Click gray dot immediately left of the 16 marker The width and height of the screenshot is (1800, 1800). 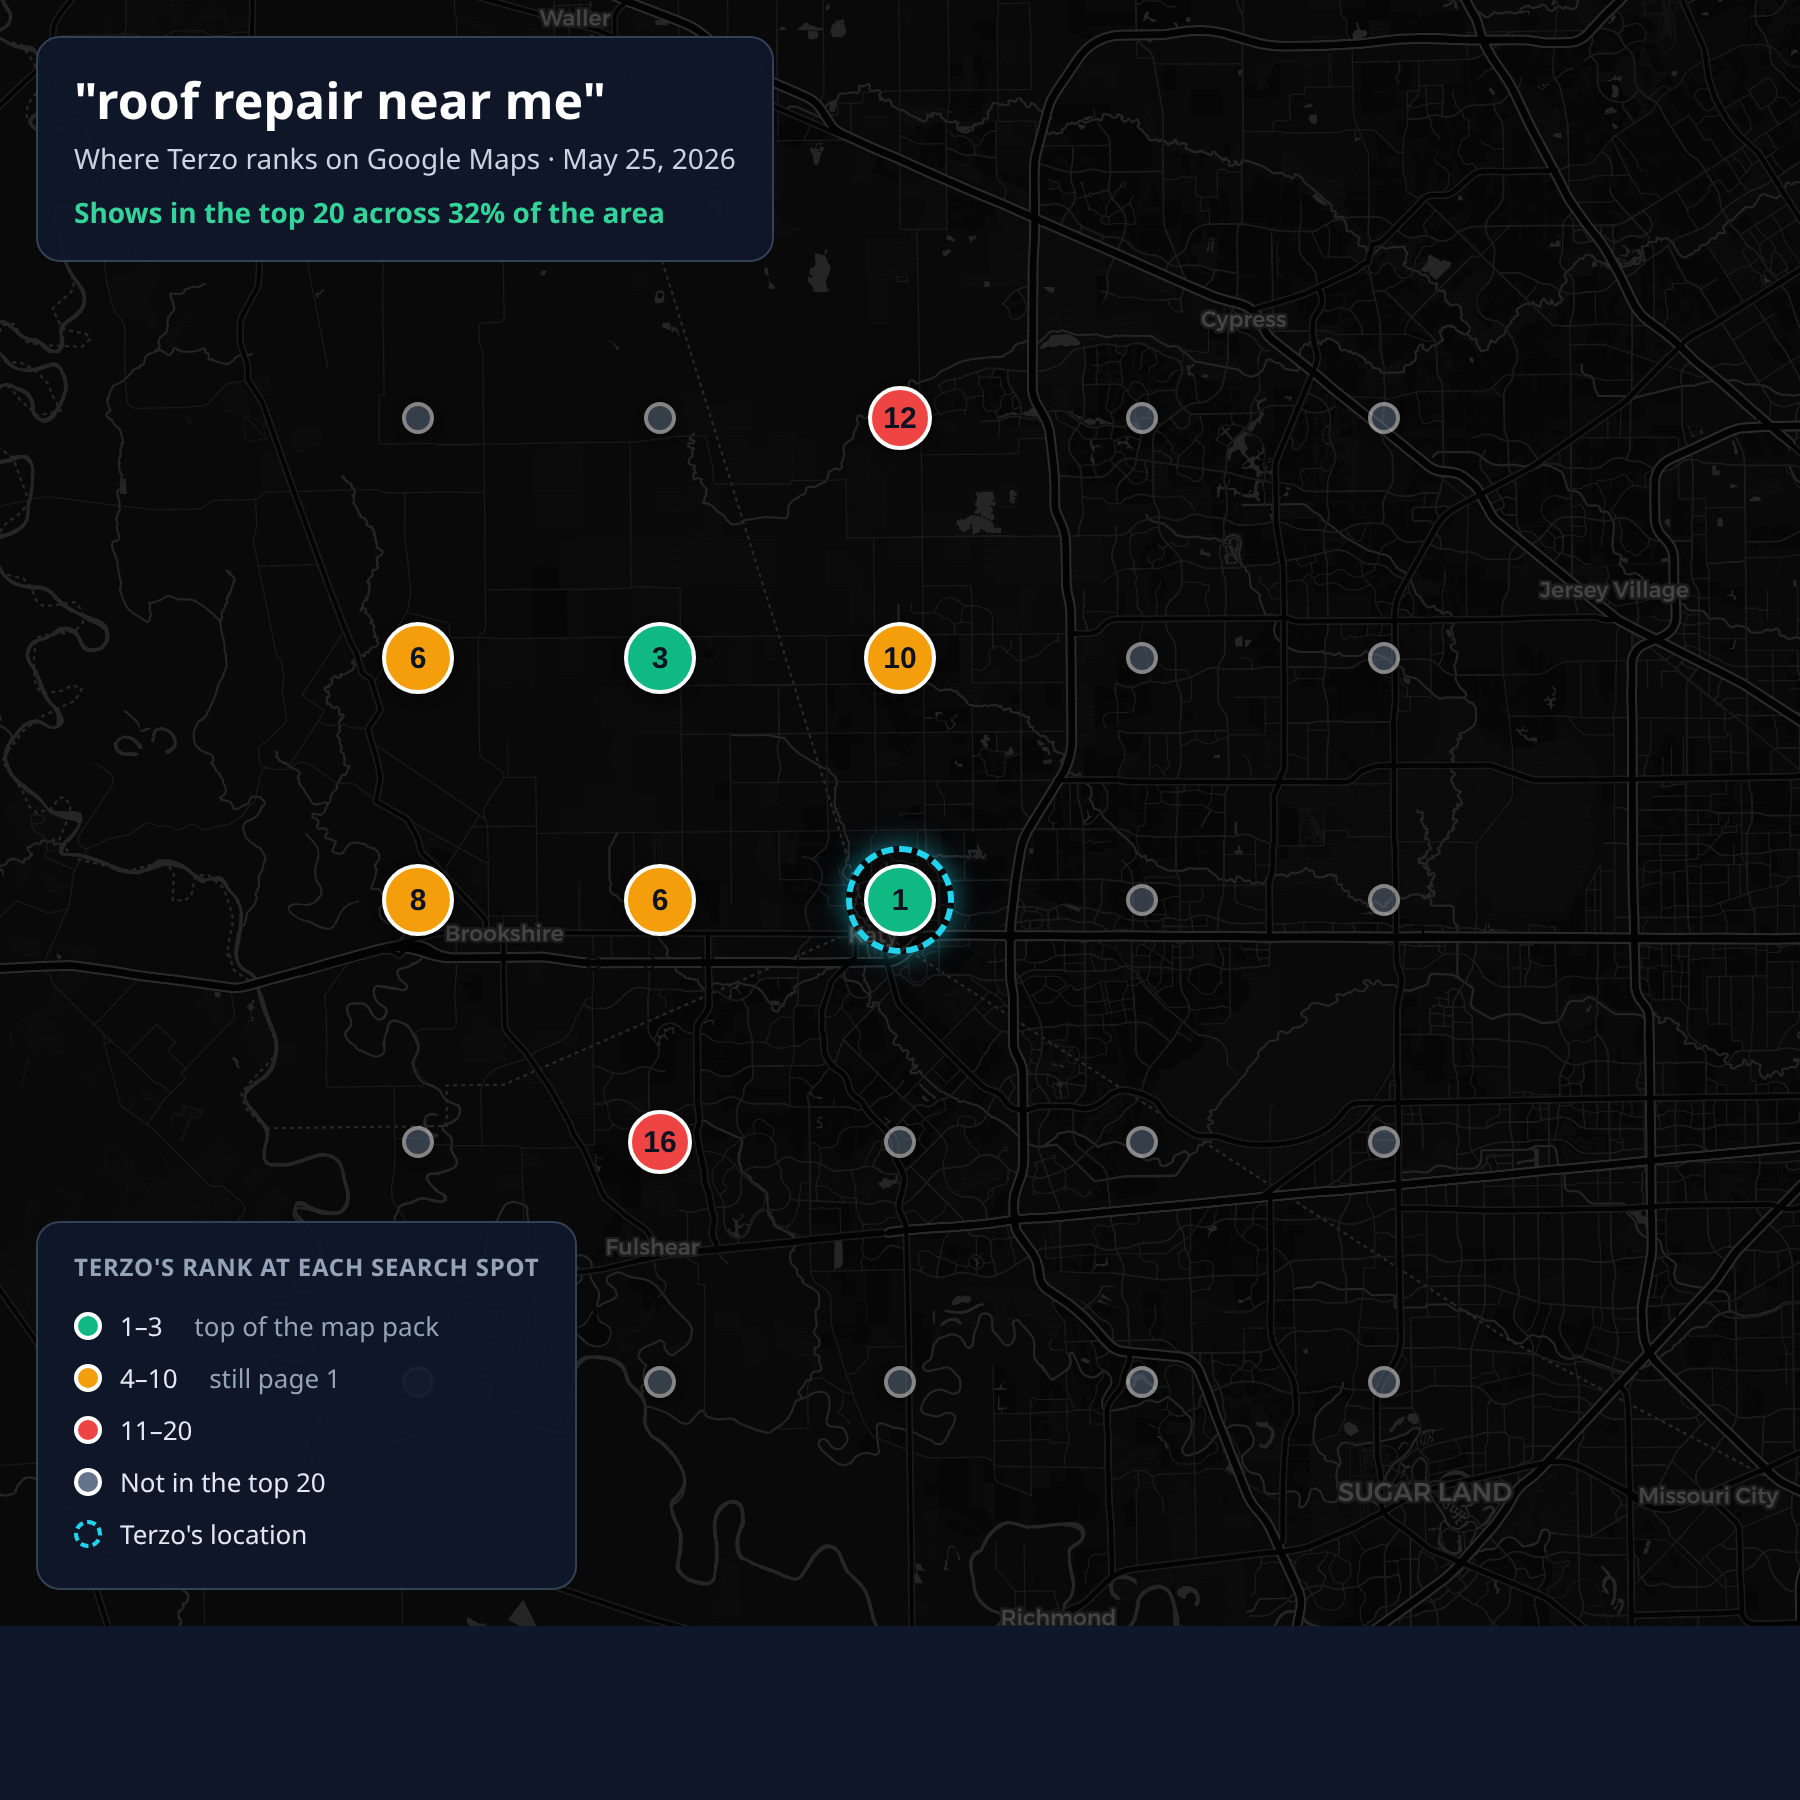pos(418,1142)
